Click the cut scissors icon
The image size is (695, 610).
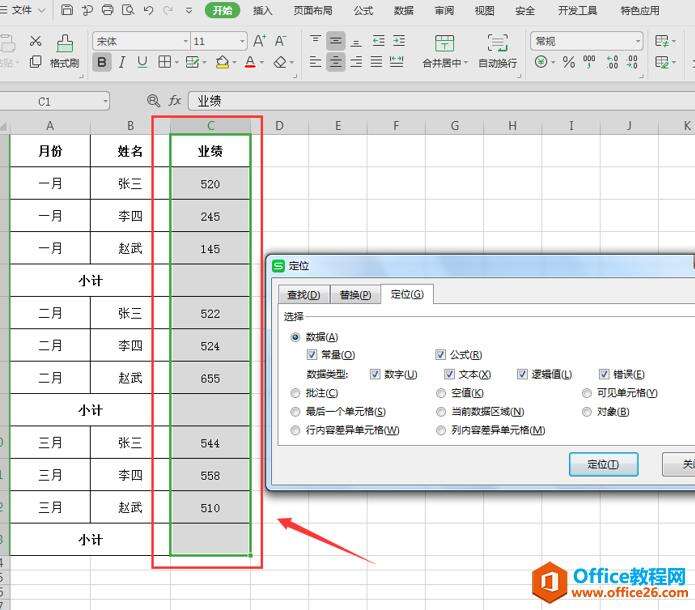pos(35,41)
